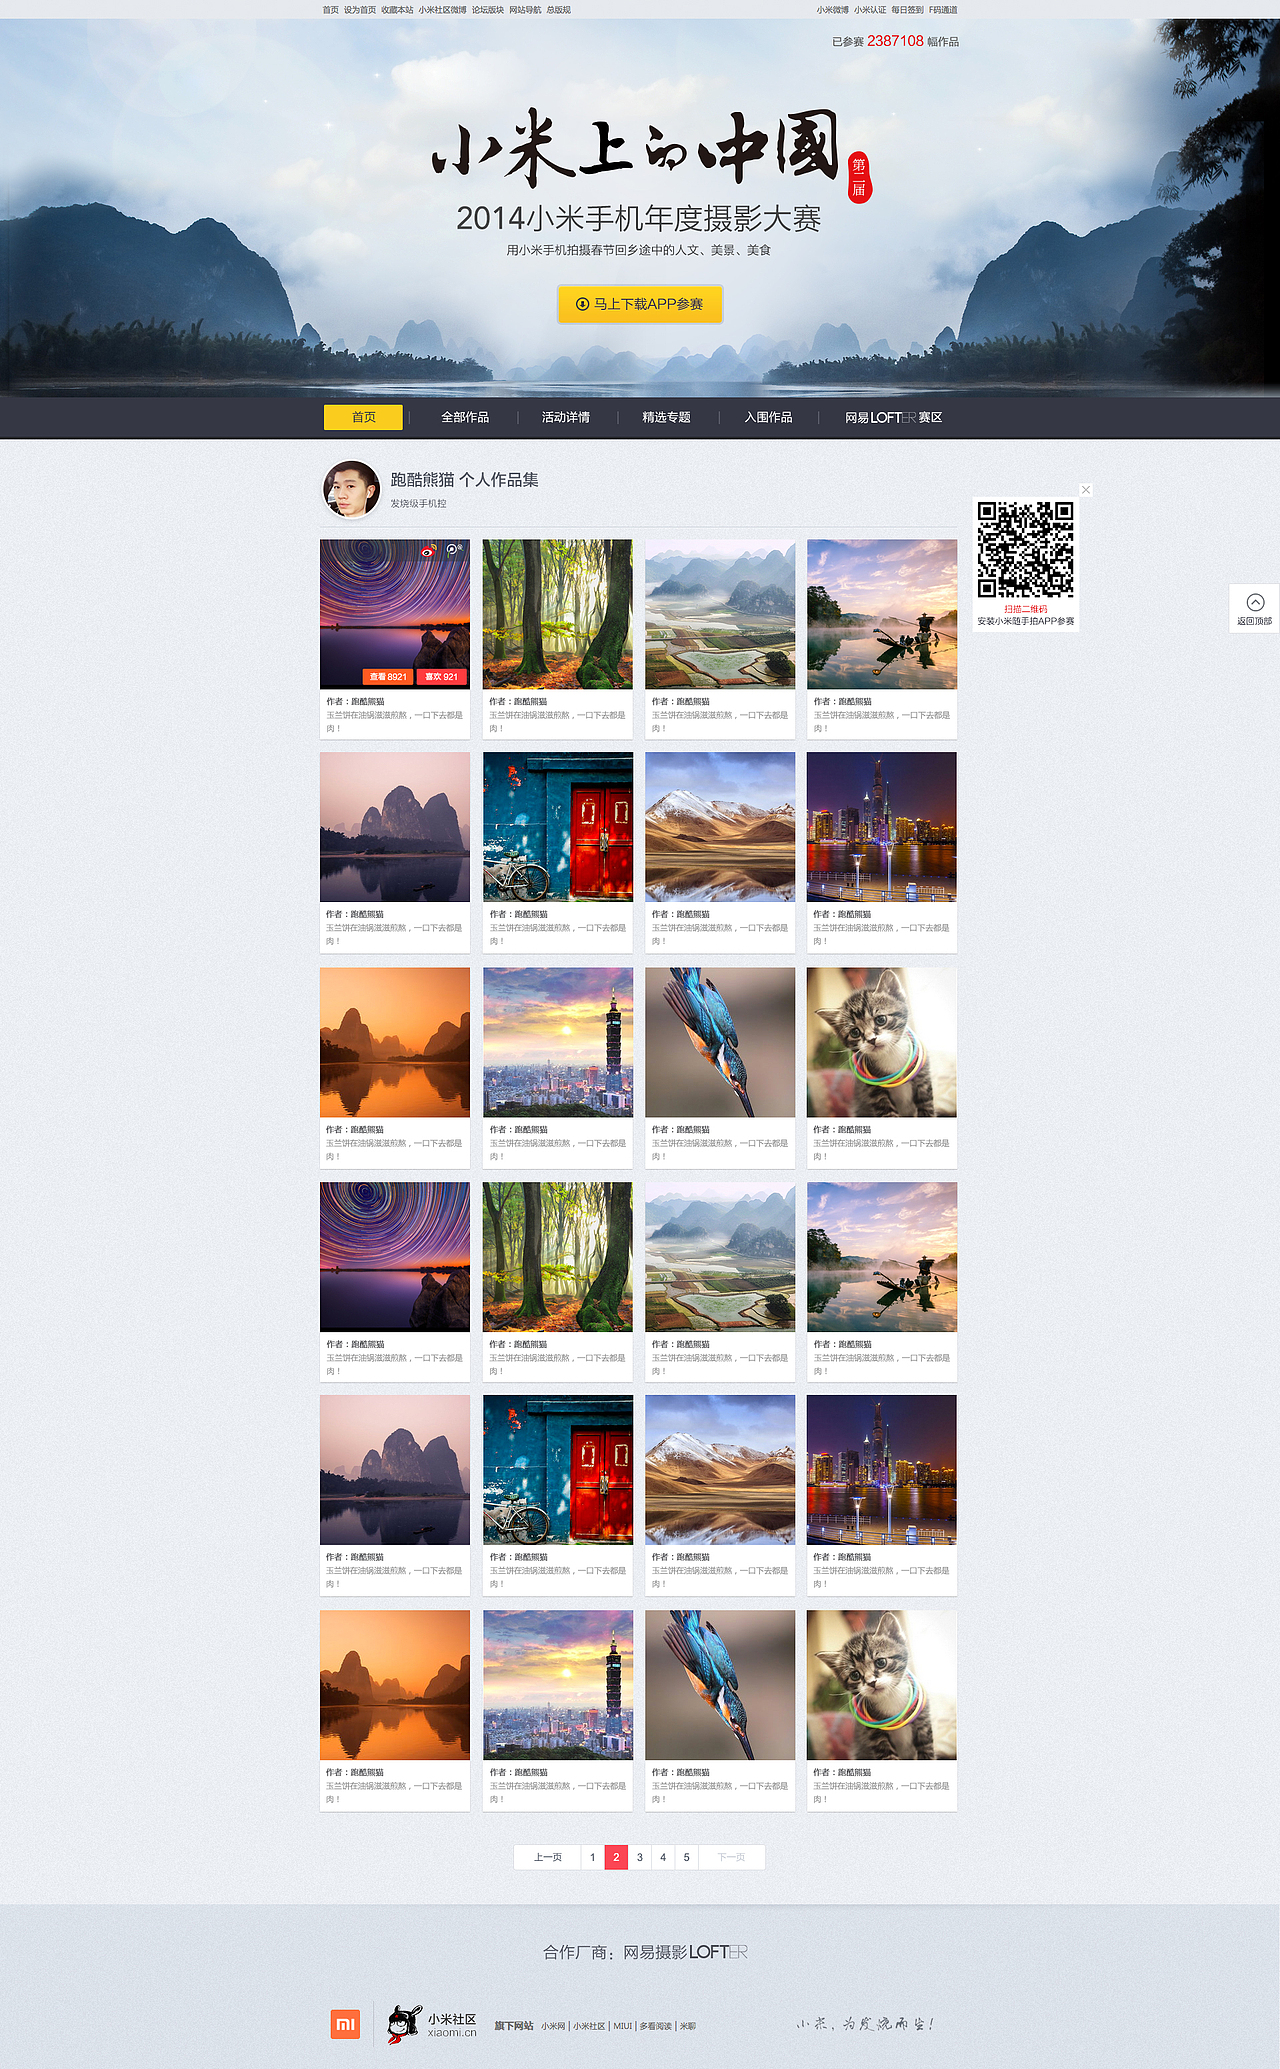
Task: Click 收藏本站 link
Action: point(397,10)
